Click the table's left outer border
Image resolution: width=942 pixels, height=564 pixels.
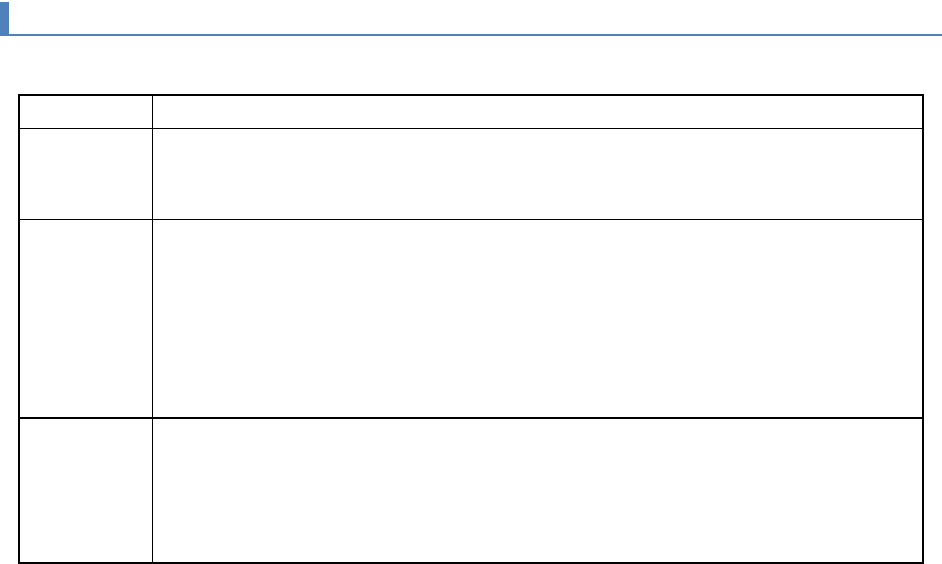(x=19, y=320)
